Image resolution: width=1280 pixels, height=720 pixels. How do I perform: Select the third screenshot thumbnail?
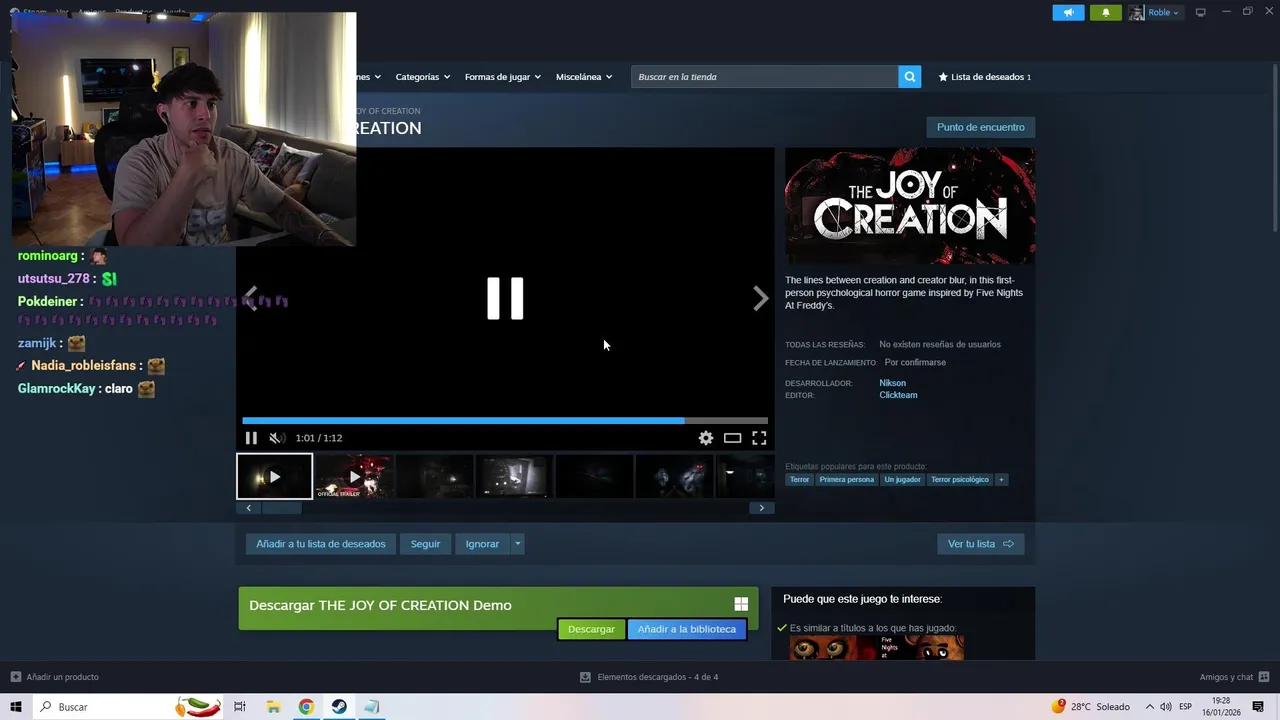coord(434,476)
